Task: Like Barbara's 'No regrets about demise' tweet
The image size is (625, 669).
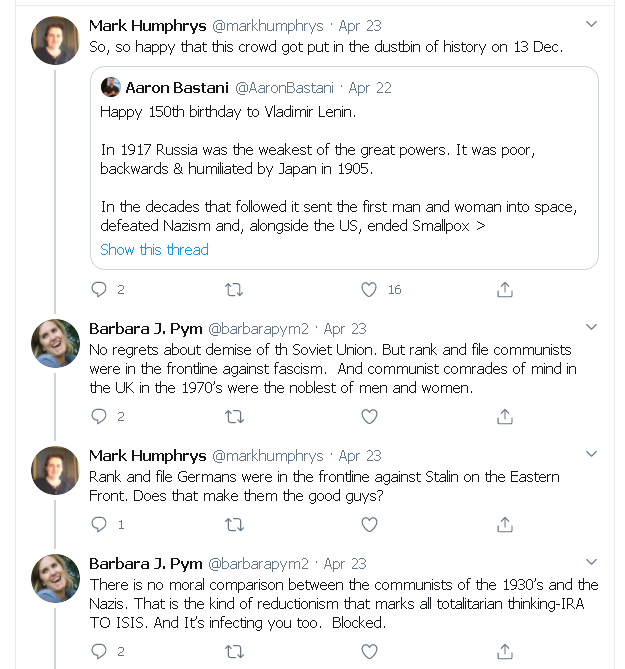Action: pyautogui.click(x=369, y=416)
